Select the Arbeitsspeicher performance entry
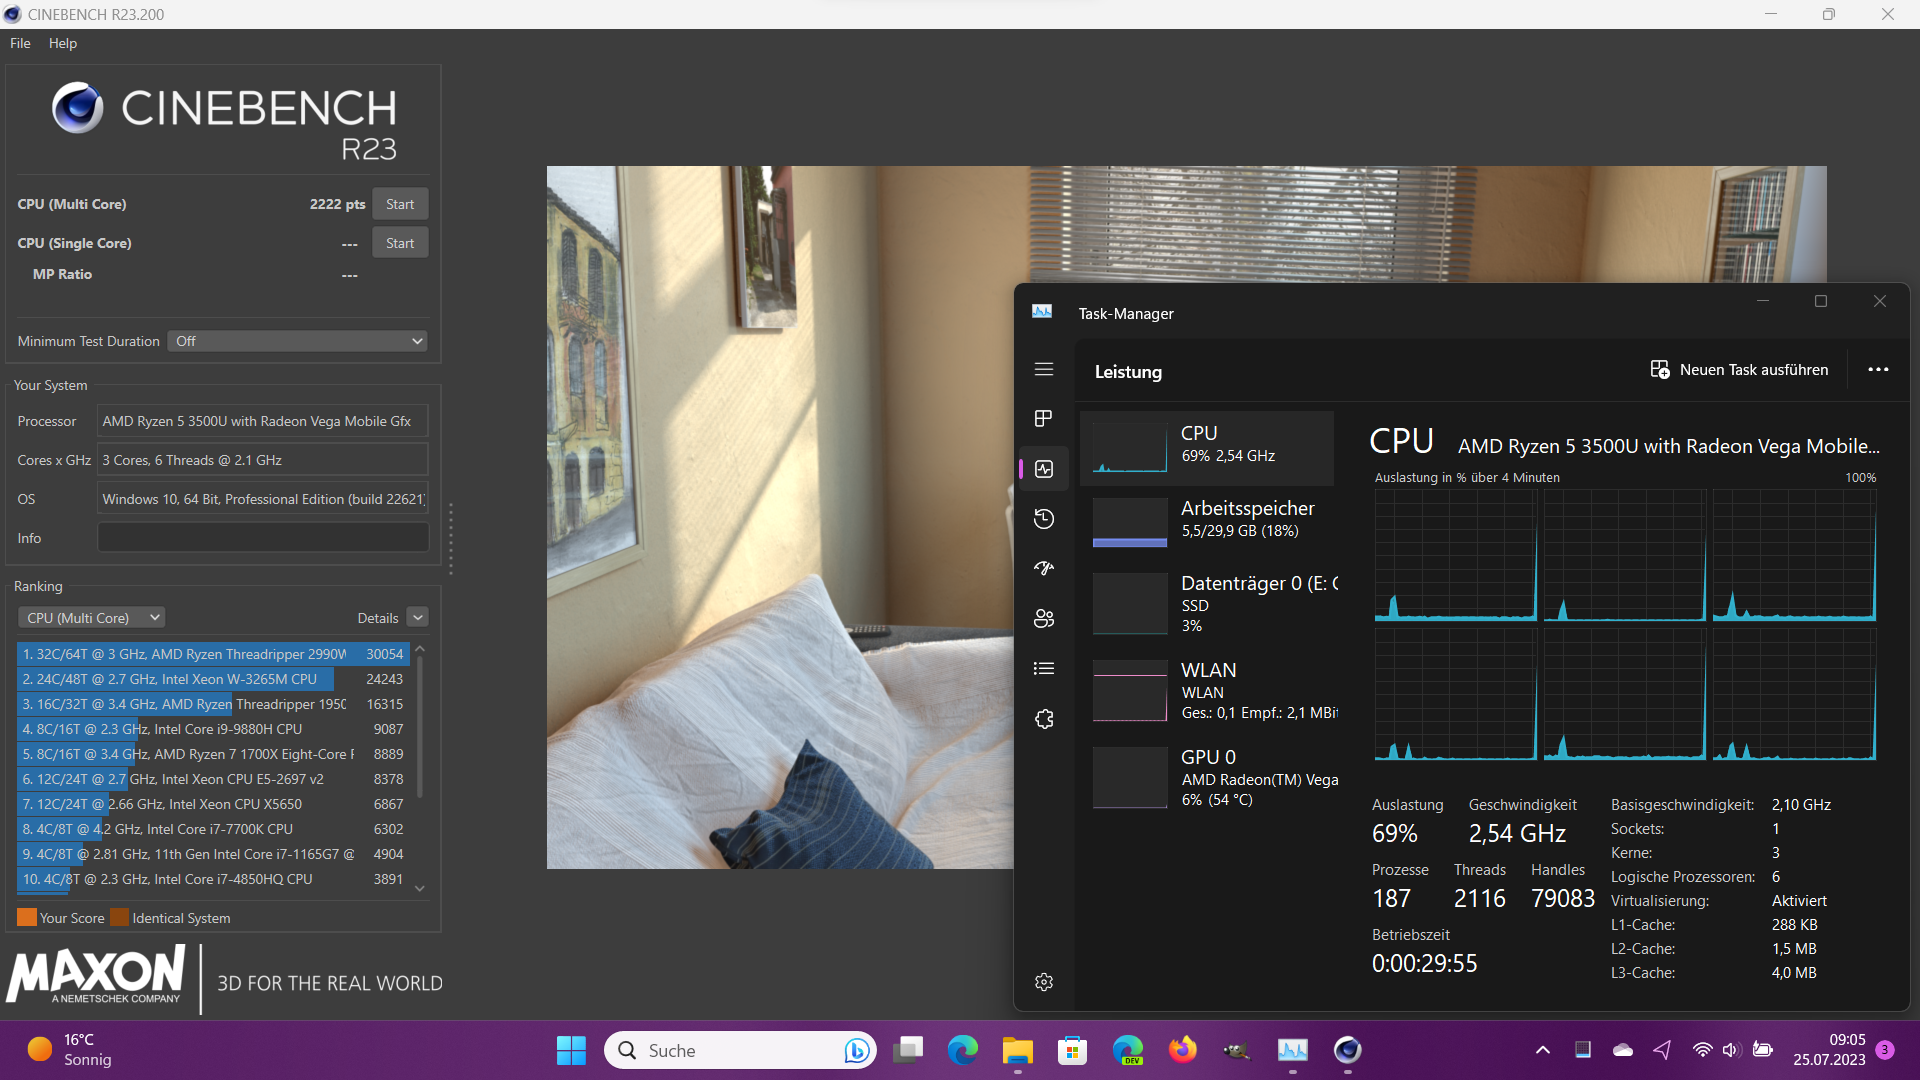The image size is (1920, 1080). click(1207, 520)
